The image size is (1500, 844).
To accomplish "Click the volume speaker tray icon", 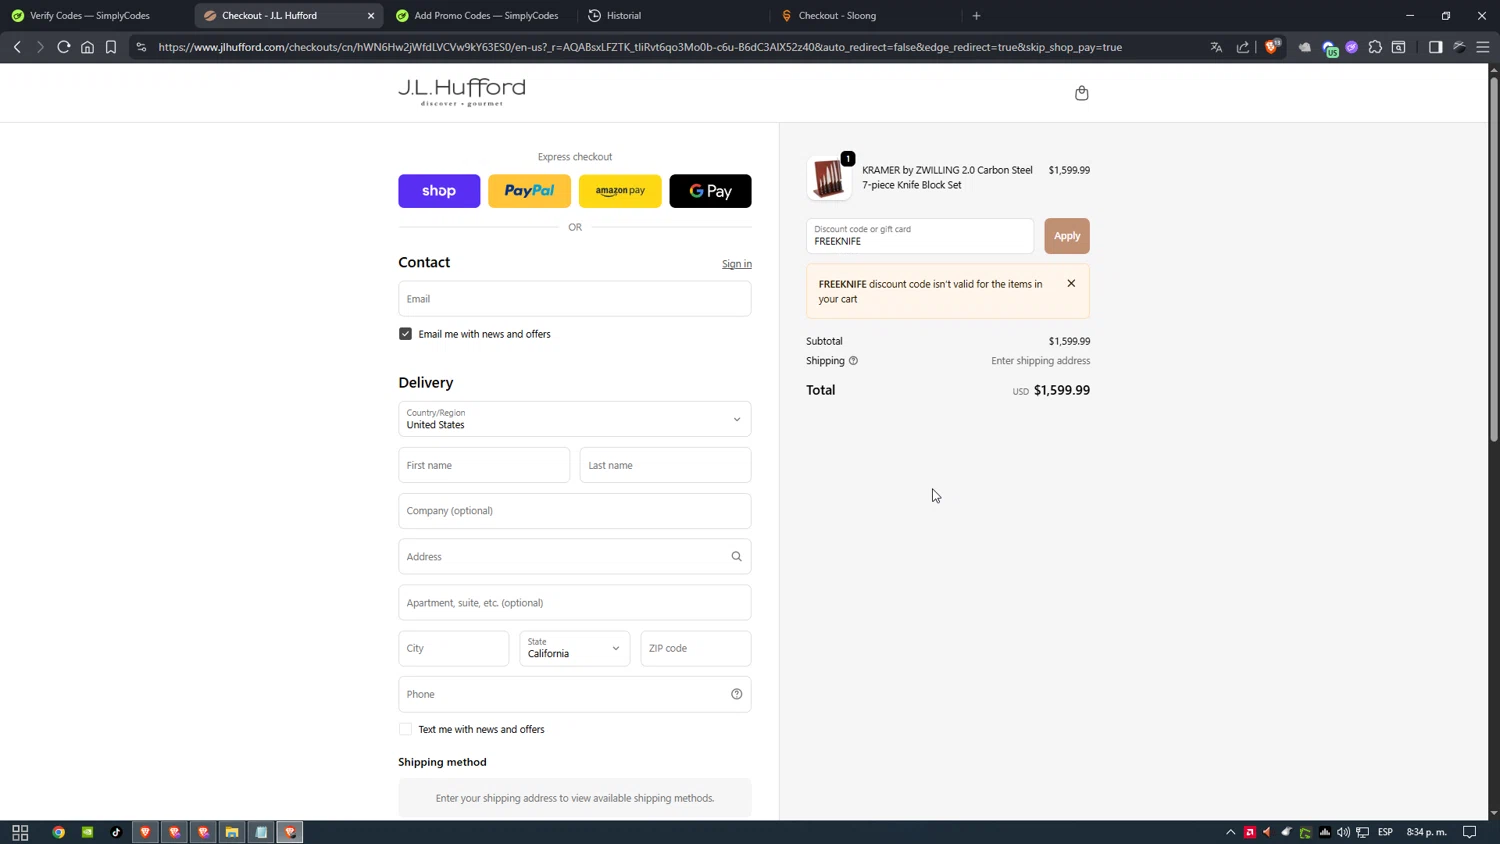I will [x=1343, y=832].
